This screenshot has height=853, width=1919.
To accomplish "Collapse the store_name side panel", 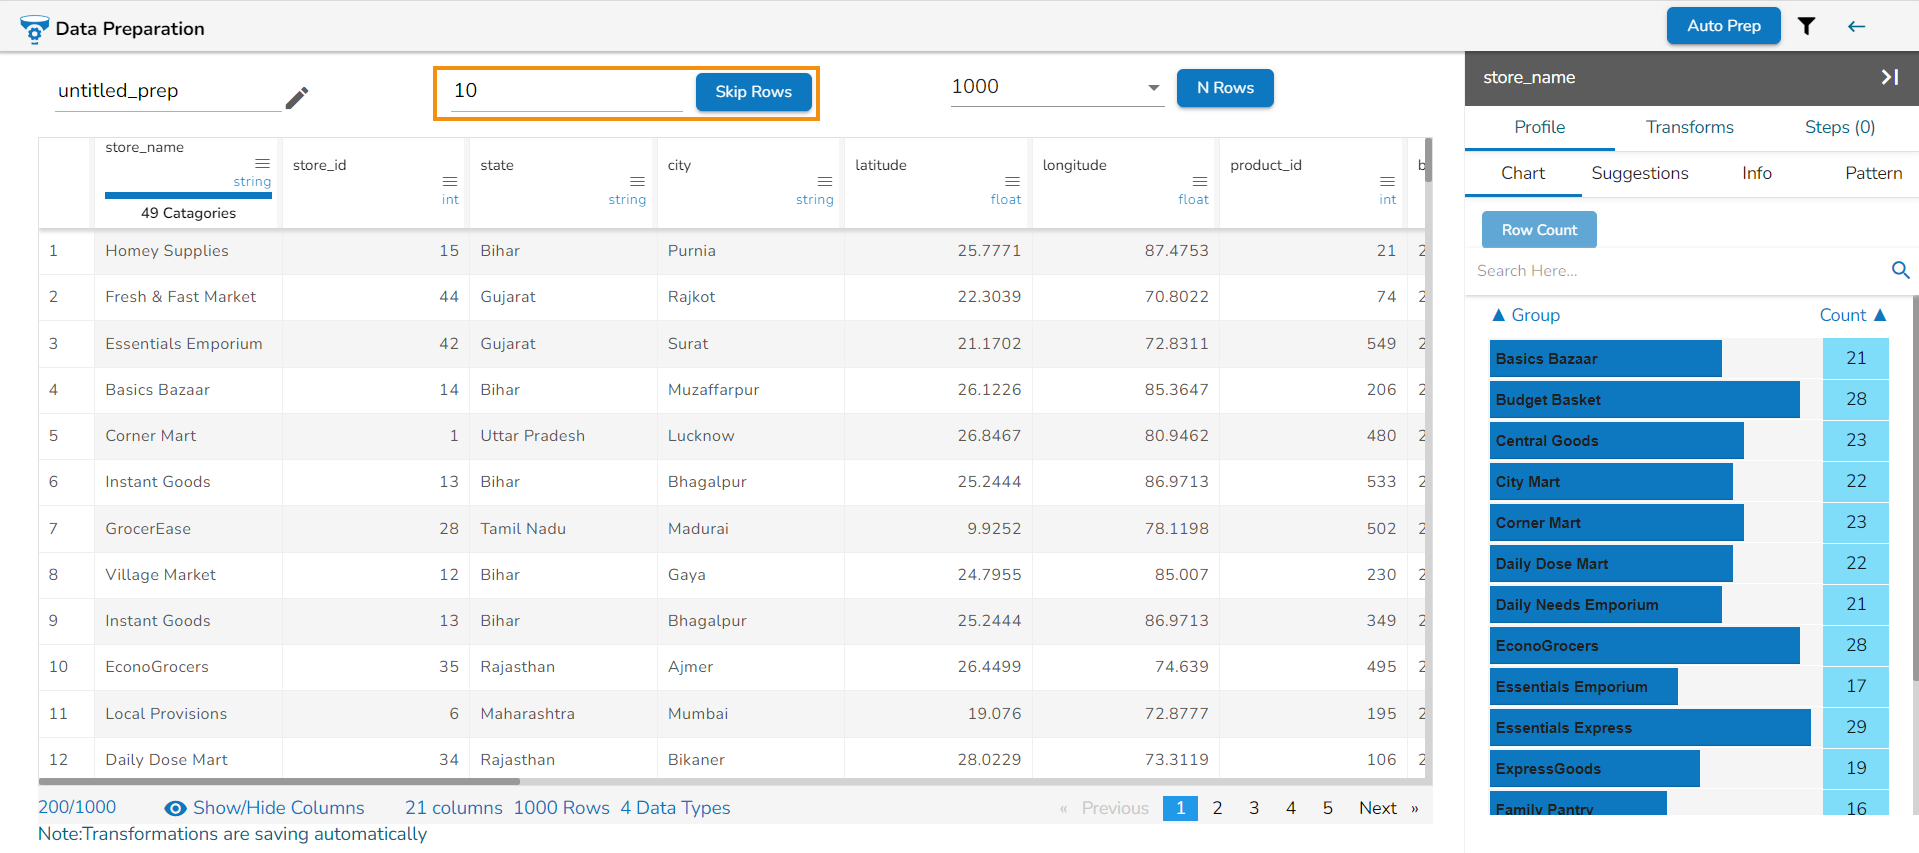I will [1889, 77].
